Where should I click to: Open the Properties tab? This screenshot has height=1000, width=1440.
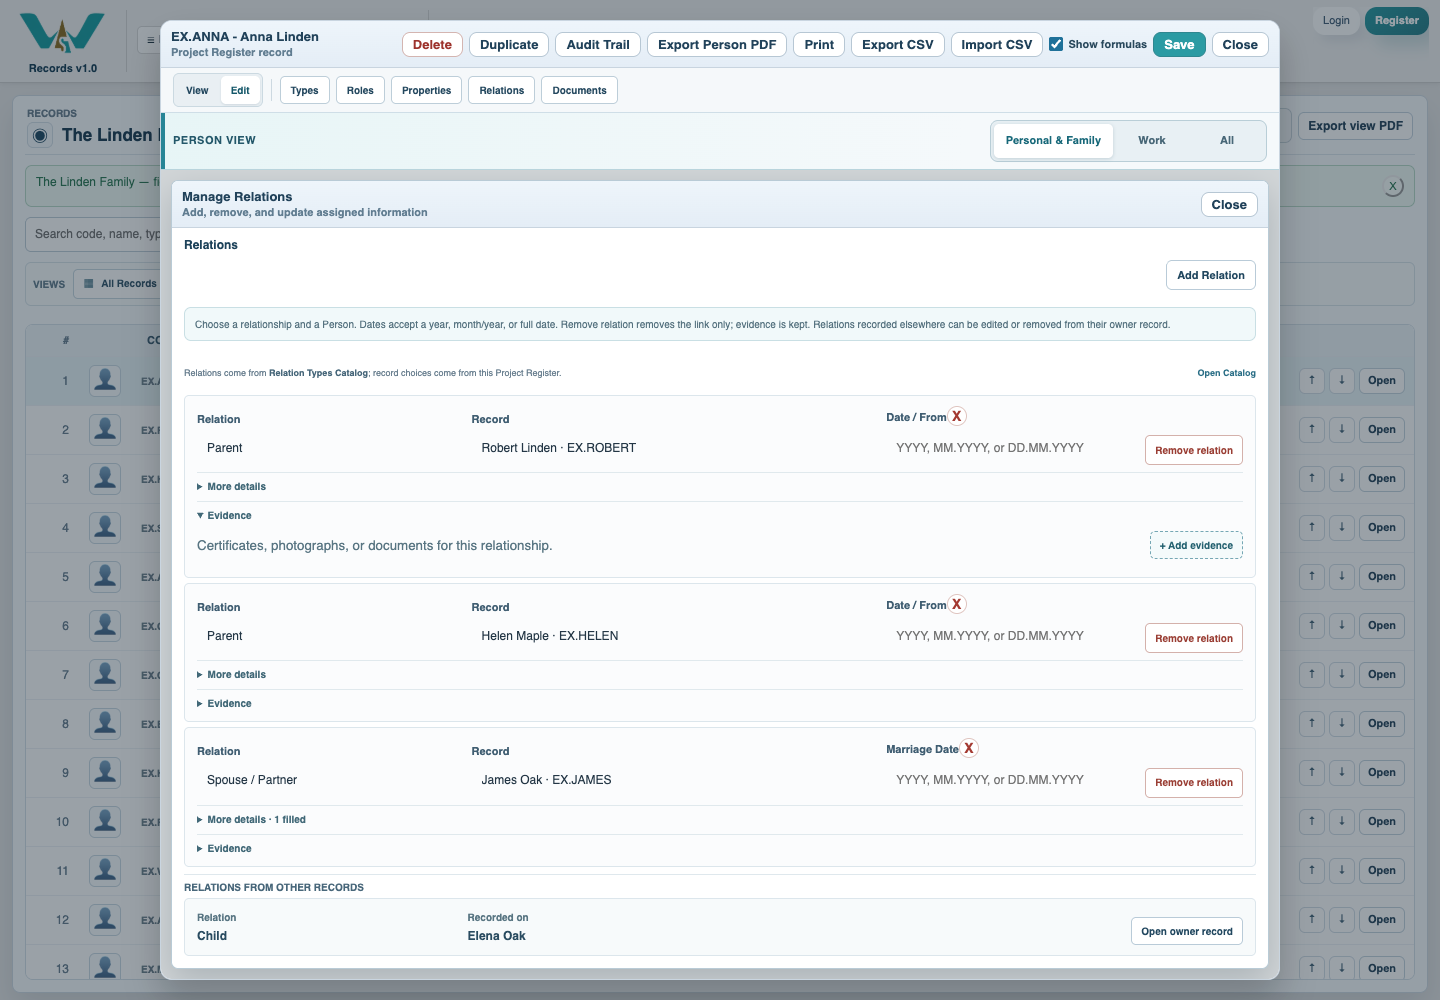tap(427, 90)
